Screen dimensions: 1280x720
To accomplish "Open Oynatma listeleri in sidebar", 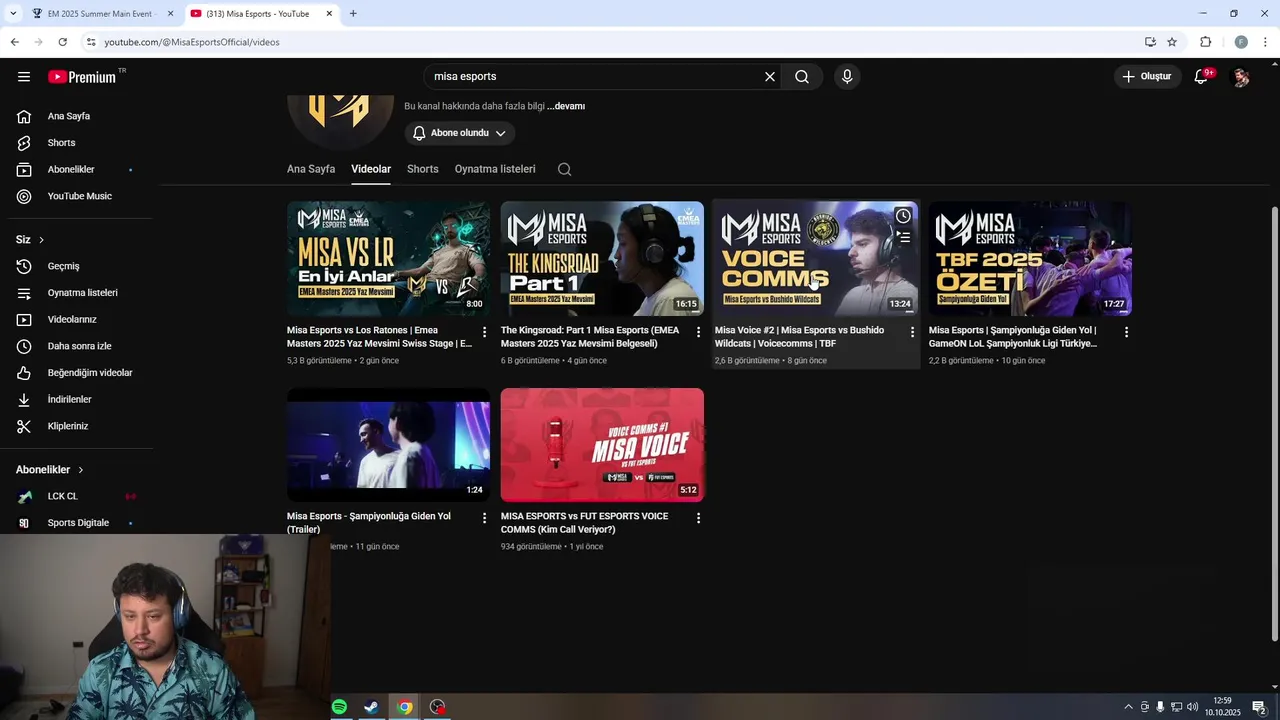I will [x=77, y=293].
